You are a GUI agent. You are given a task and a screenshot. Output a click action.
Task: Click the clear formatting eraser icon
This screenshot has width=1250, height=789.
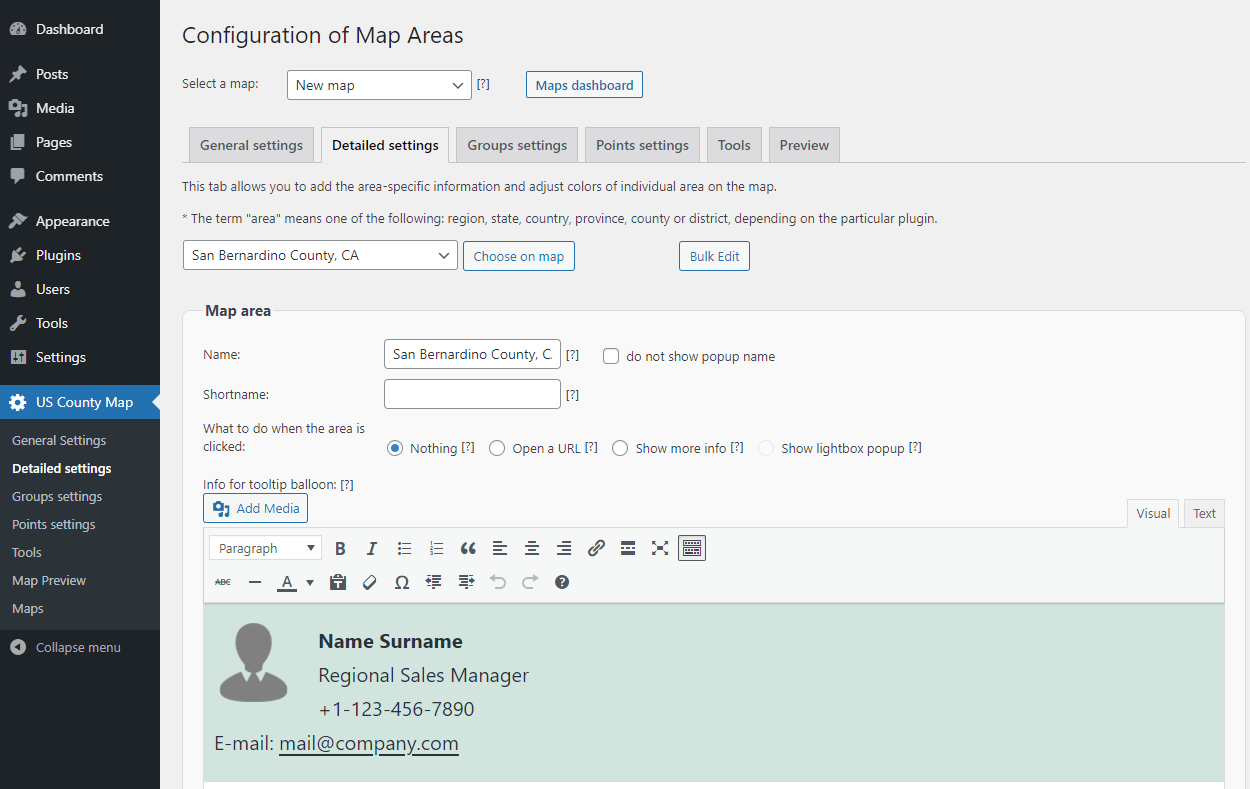click(x=370, y=582)
